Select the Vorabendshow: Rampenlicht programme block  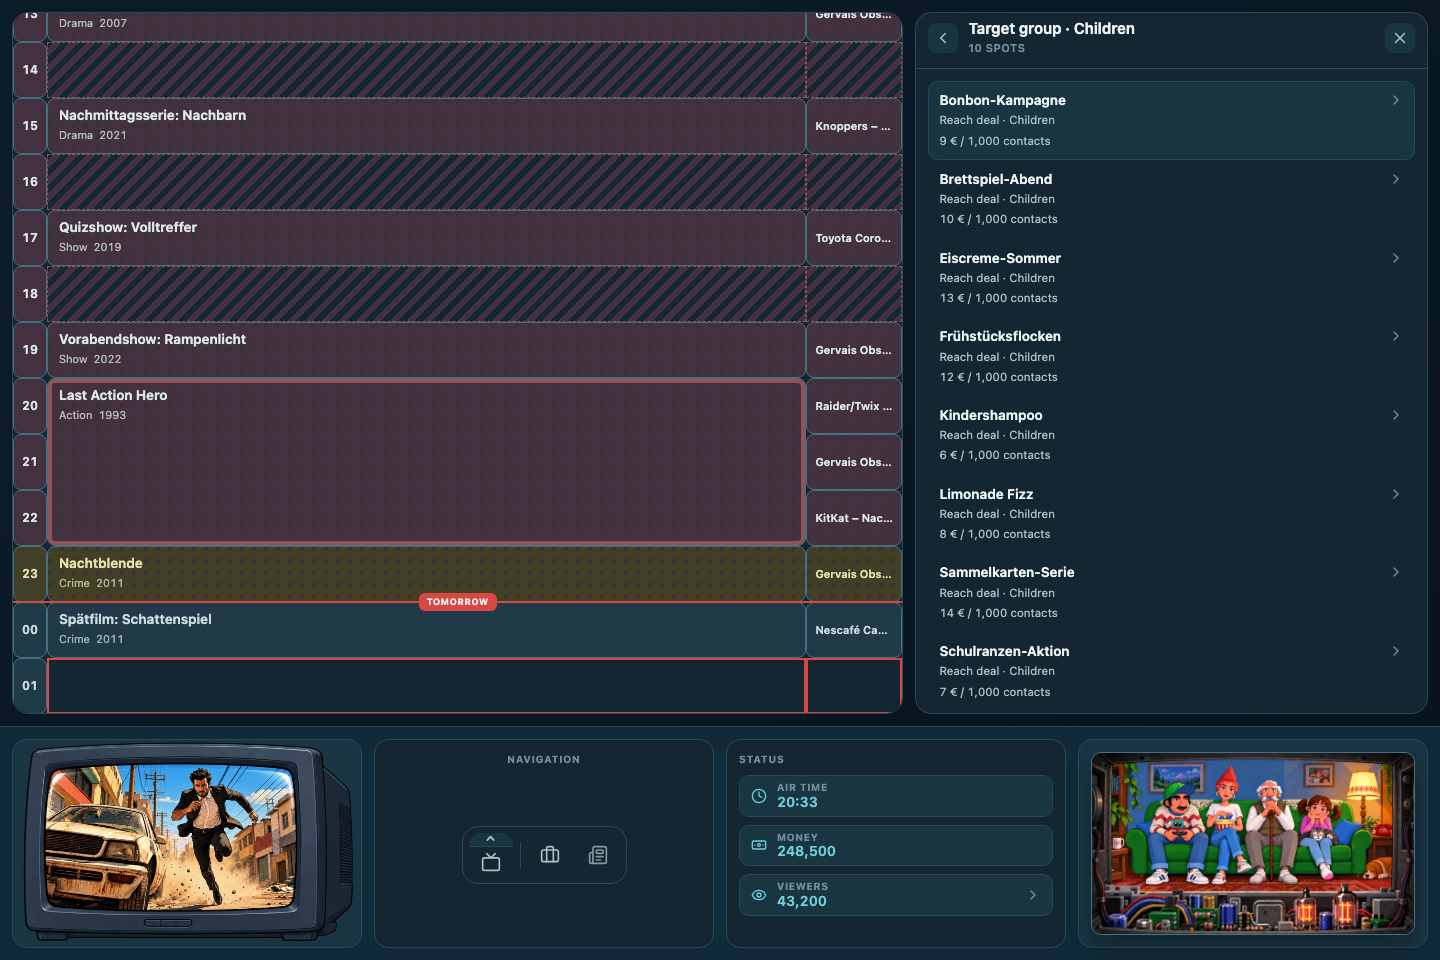pyautogui.click(x=427, y=350)
